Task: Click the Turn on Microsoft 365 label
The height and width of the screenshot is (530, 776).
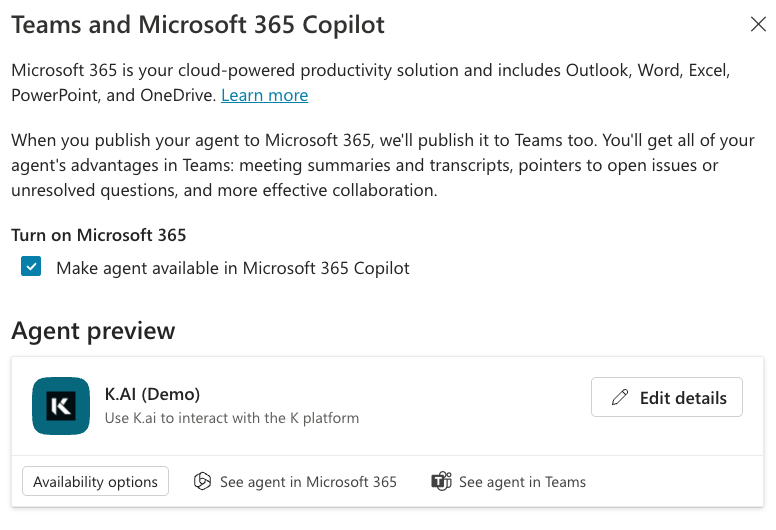Action: [99, 236]
